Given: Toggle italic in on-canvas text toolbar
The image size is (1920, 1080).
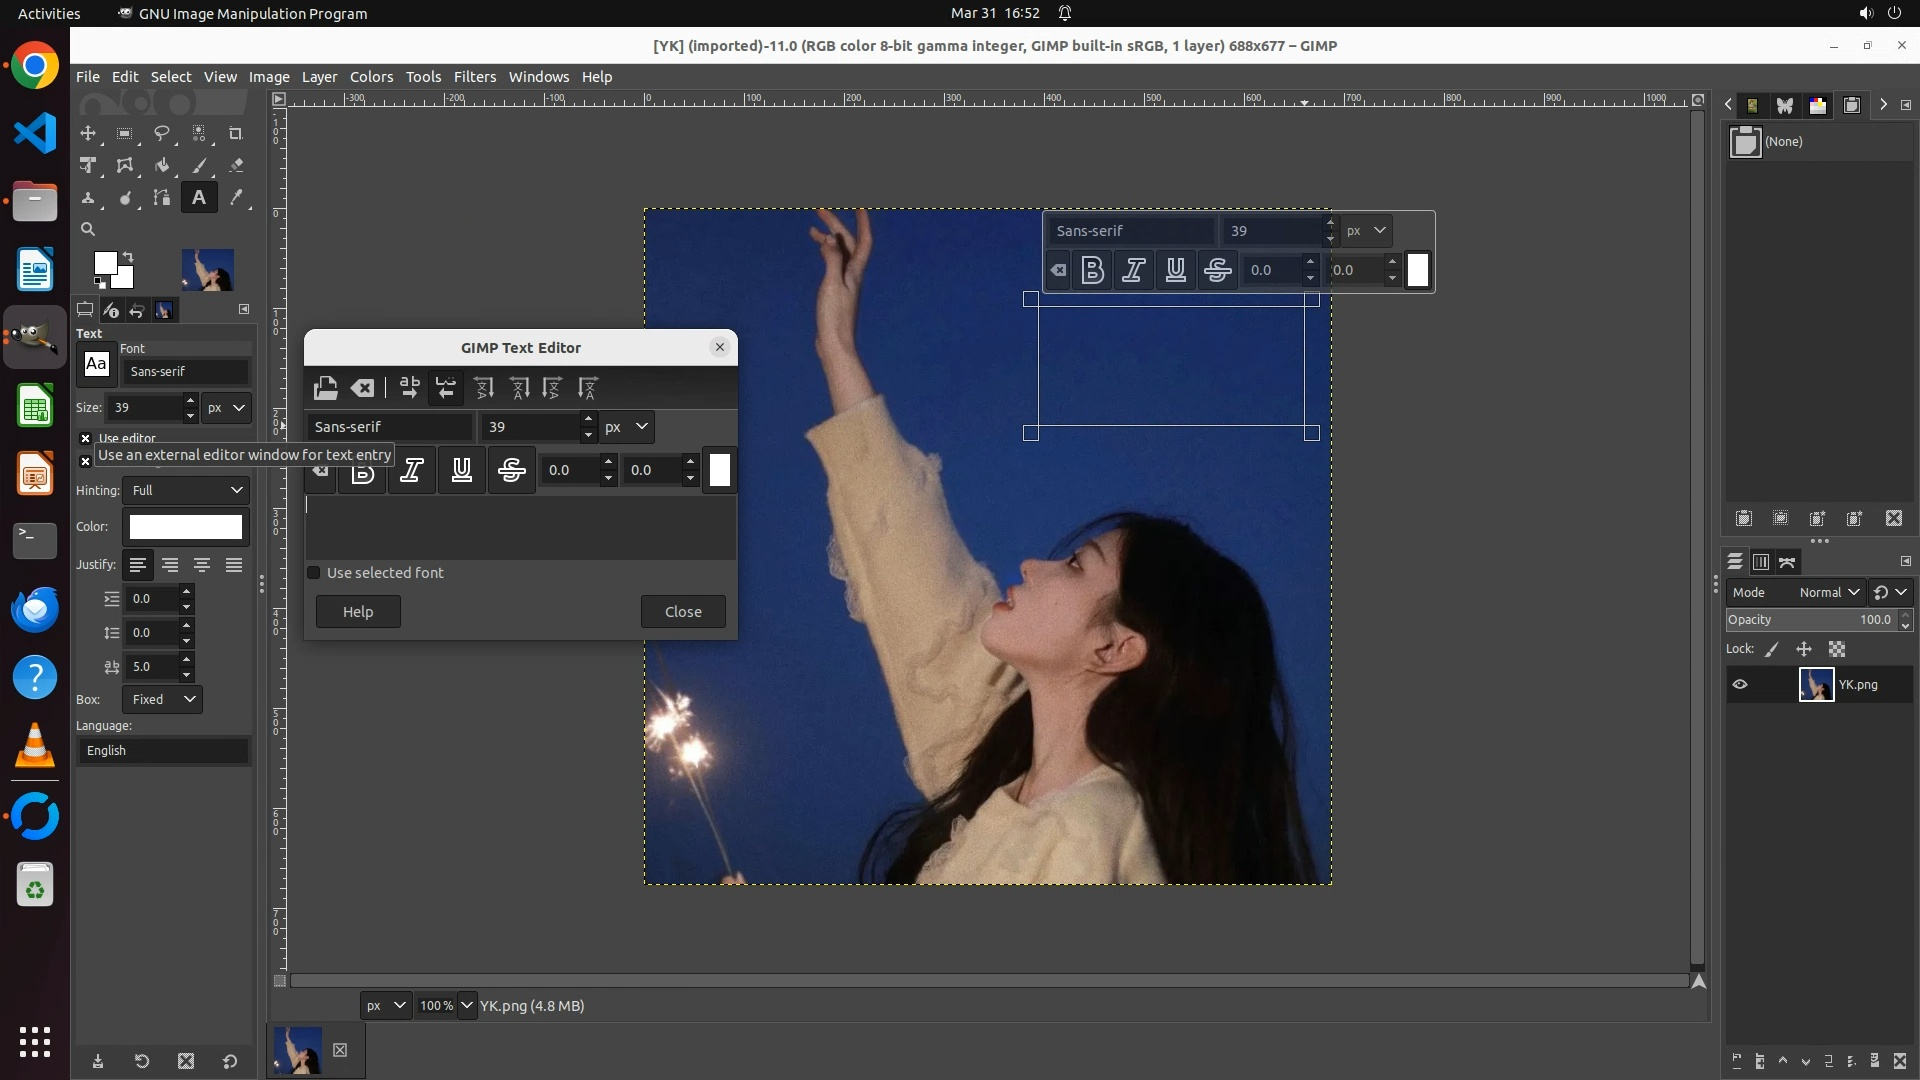Looking at the screenshot, I should point(1134,270).
